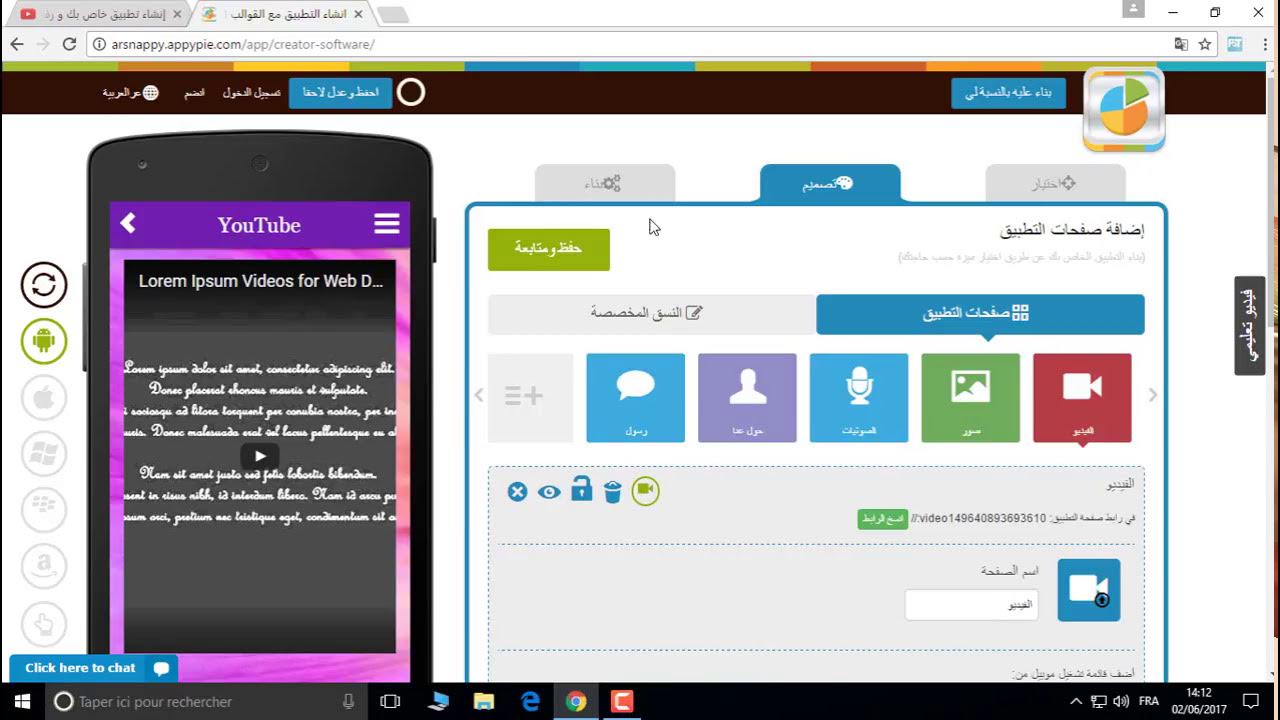Viewport: 1280px width, 720px height.
Task: Click the browser reload button
Action: point(69,44)
